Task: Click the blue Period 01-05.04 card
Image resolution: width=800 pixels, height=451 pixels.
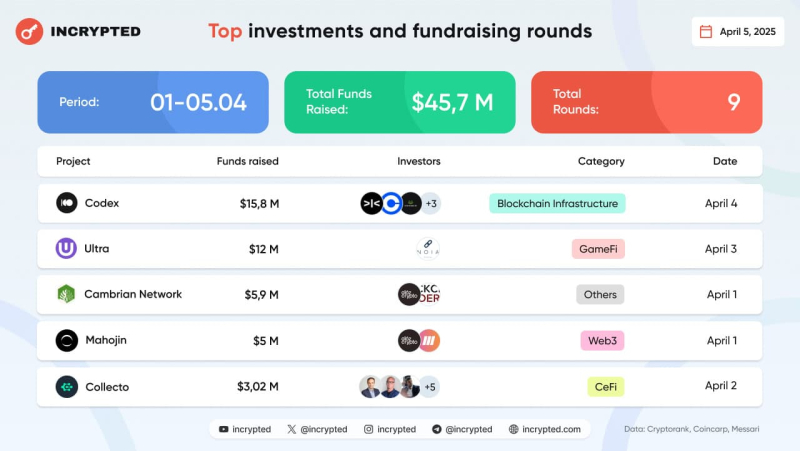Action: pyautogui.click(x=153, y=102)
